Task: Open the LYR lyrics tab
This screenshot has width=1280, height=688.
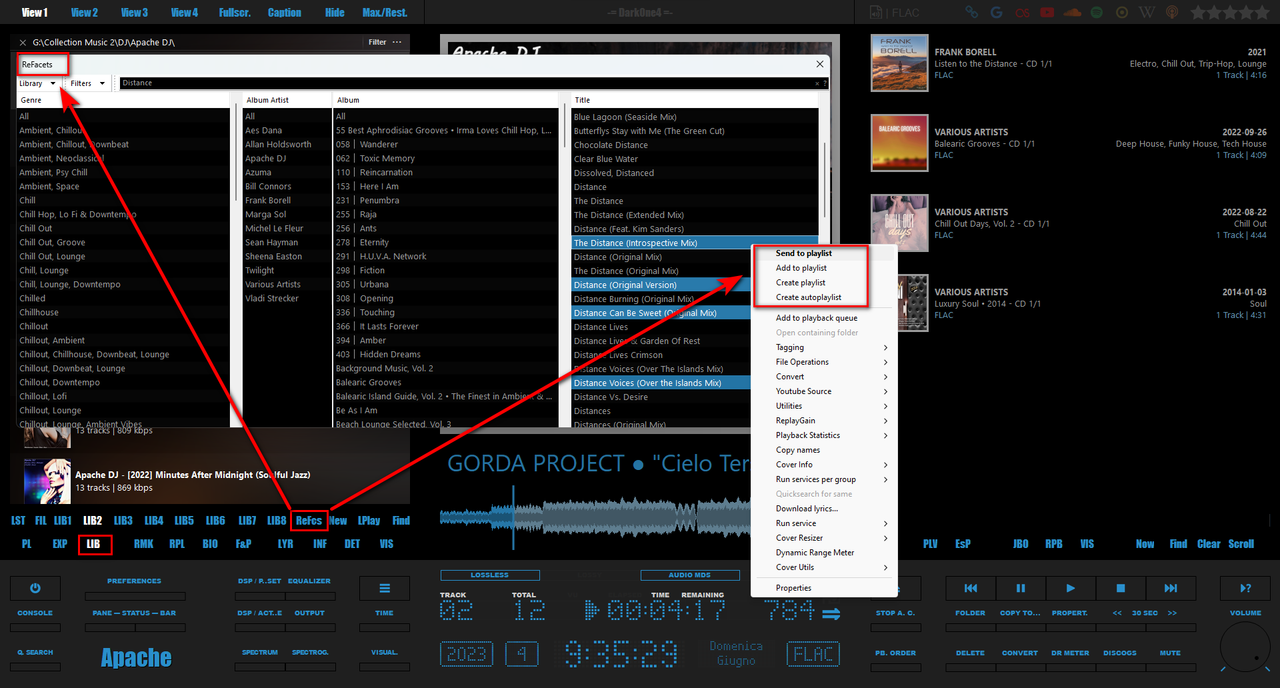Action: 286,544
